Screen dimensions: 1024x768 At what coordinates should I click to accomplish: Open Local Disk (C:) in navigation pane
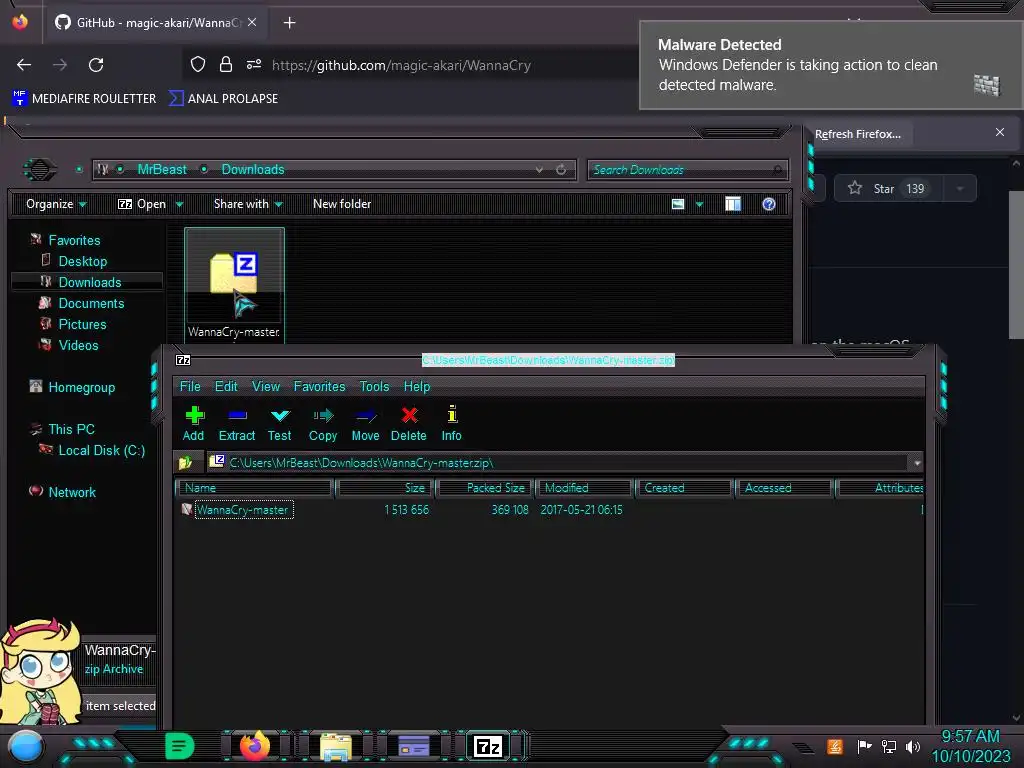(x=102, y=450)
